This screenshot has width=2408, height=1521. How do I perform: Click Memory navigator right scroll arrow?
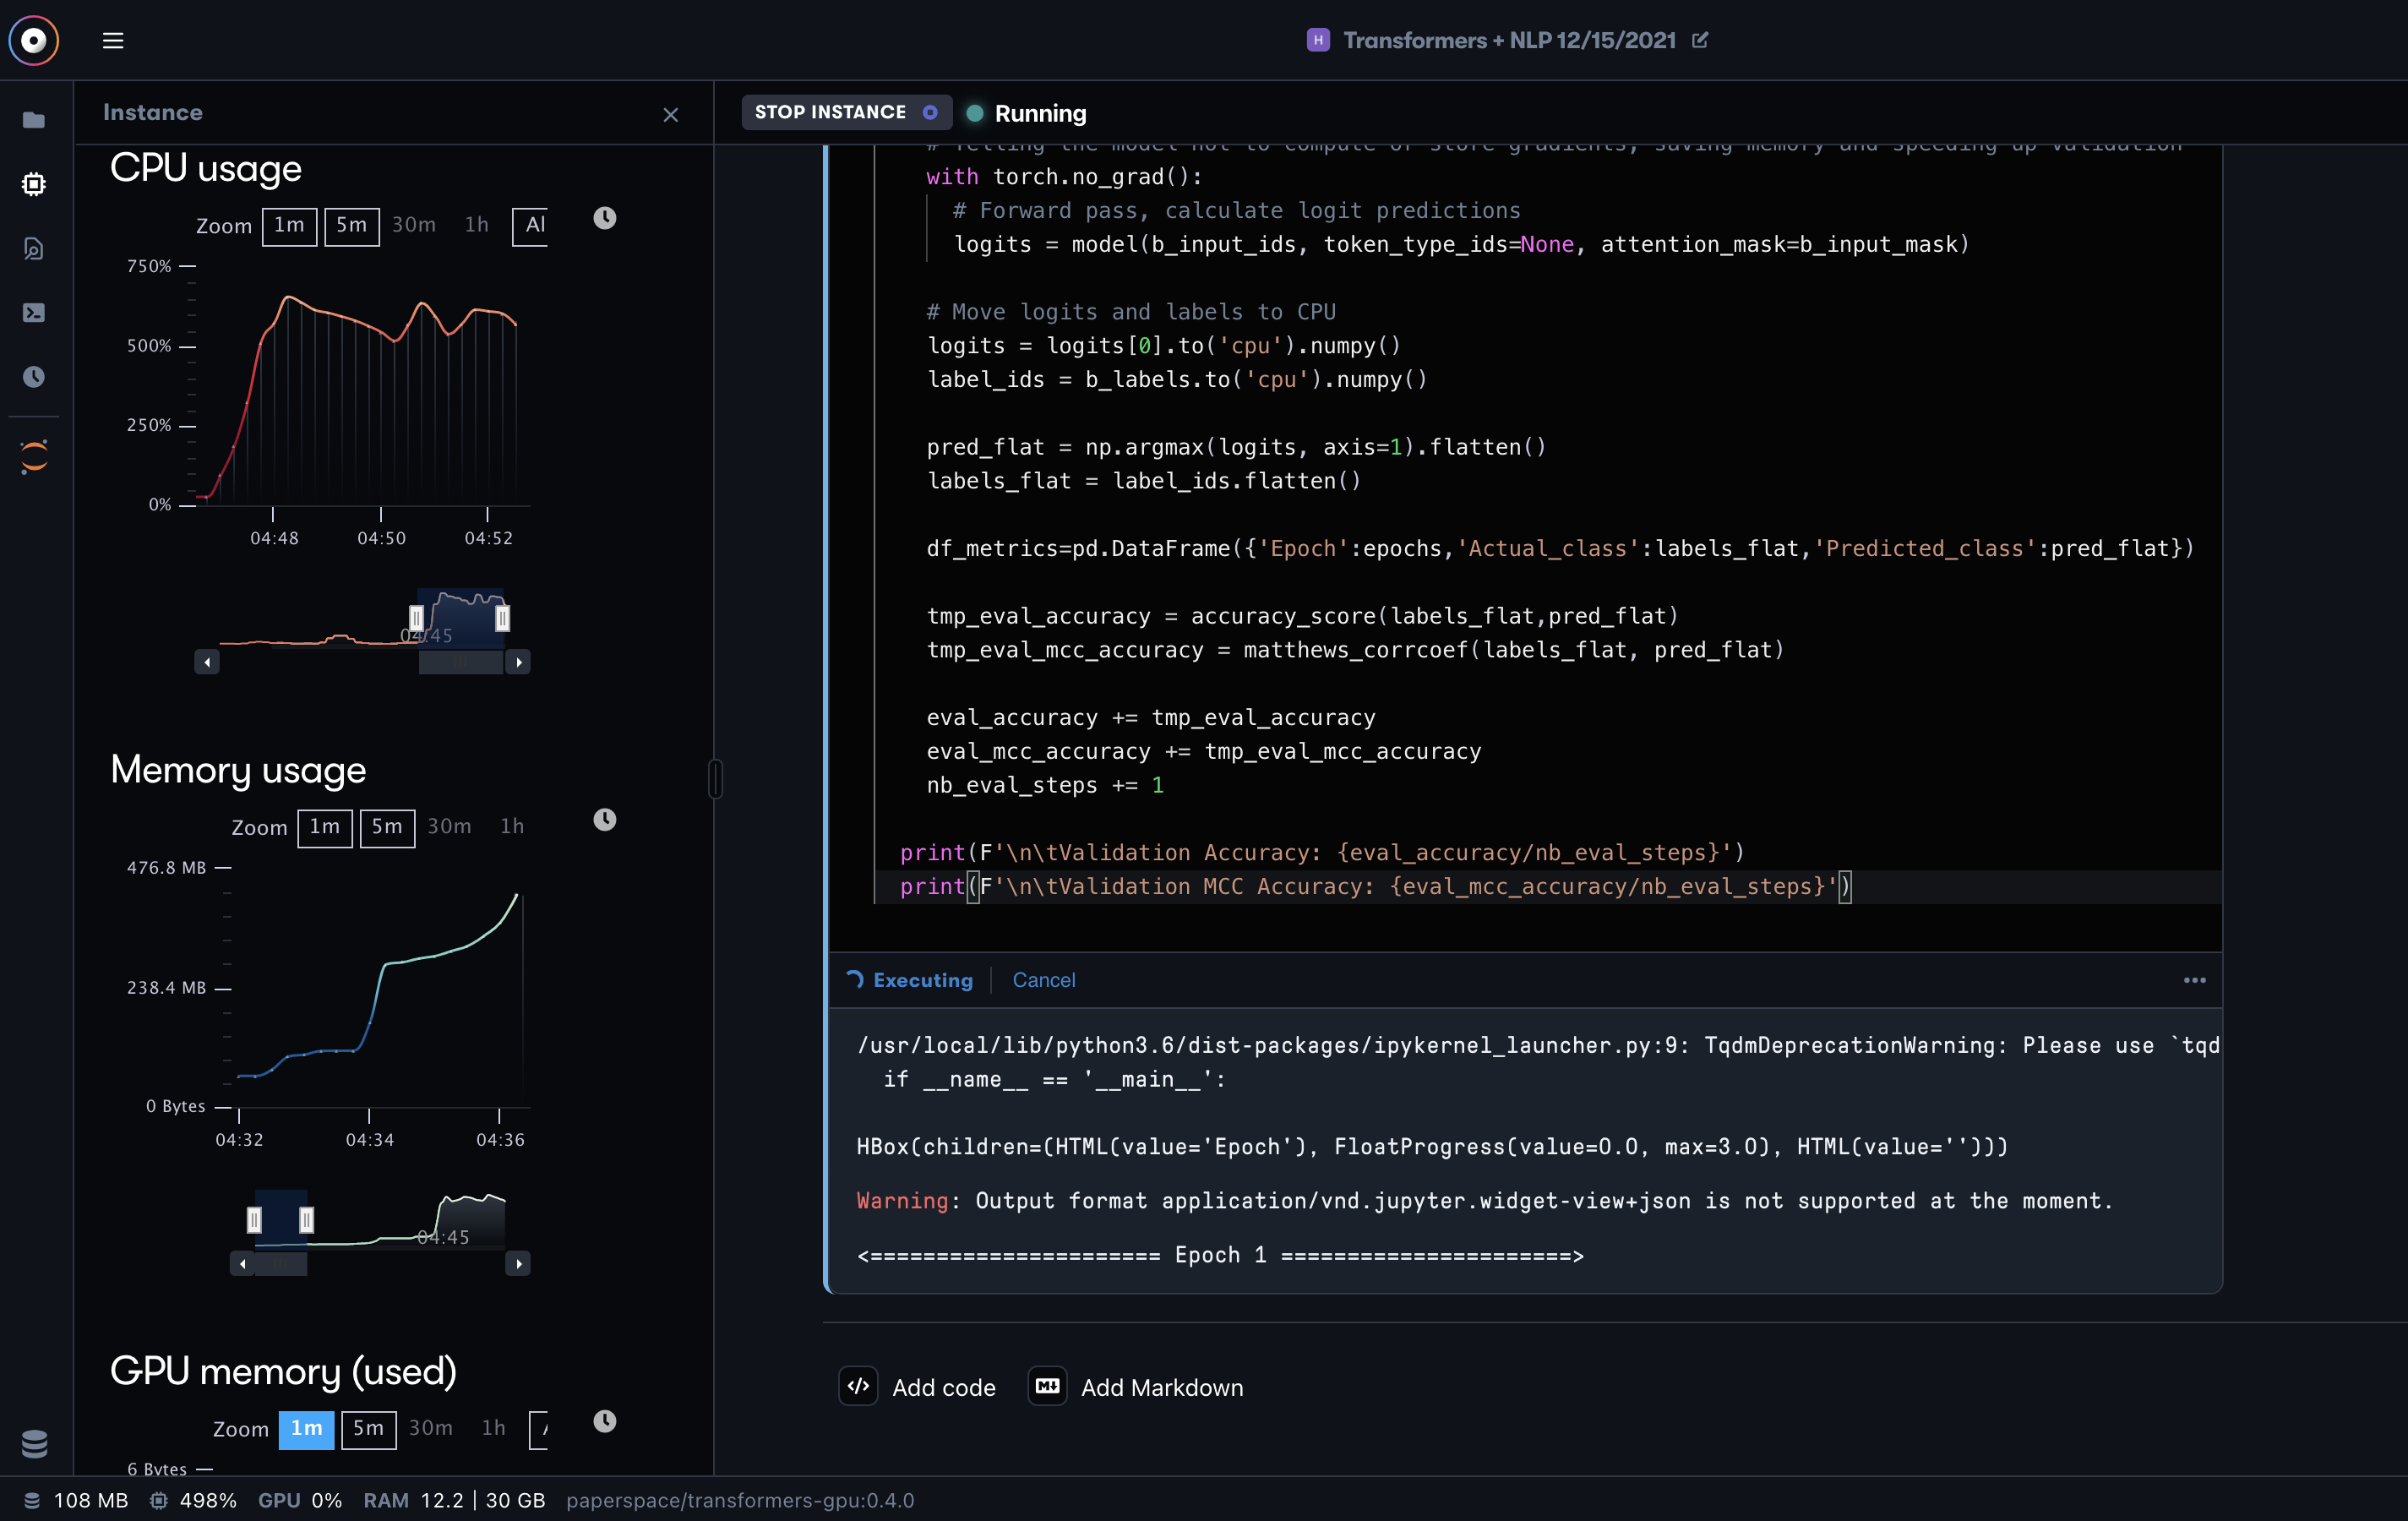(x=518, y=1264)
